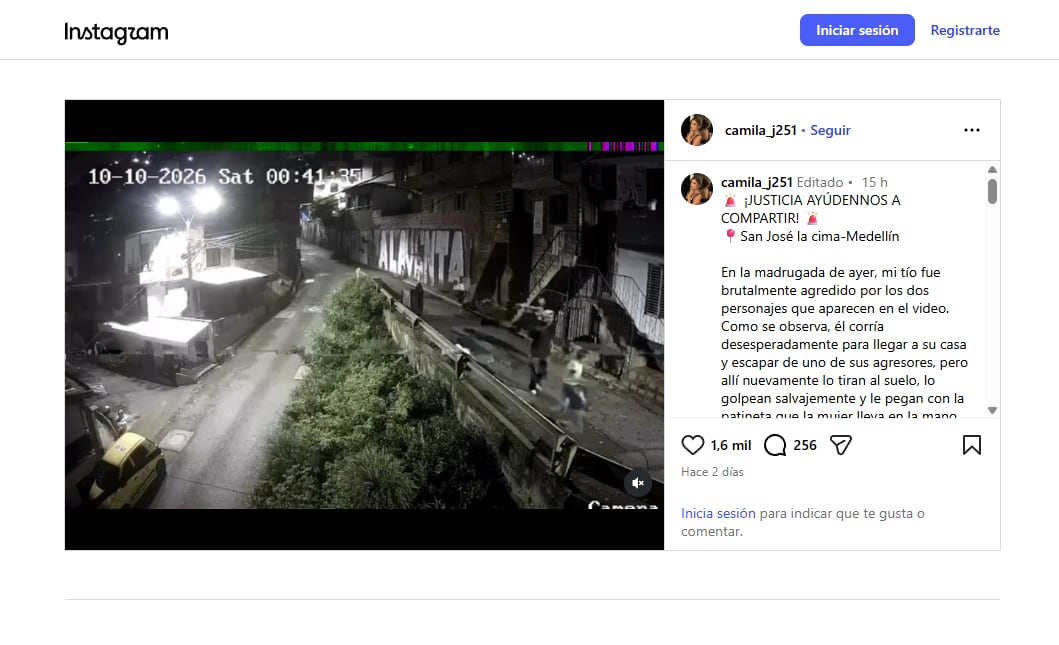Click the 1,6 mil likes count
This screenshot has width=1059, height=645.
(731, 445)
